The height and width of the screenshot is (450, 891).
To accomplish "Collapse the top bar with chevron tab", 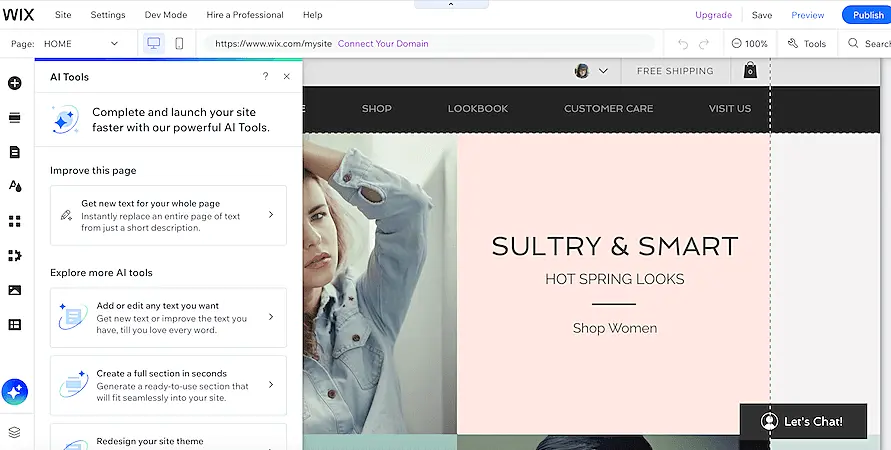I will pyautogui.click(x=451, y=4).
